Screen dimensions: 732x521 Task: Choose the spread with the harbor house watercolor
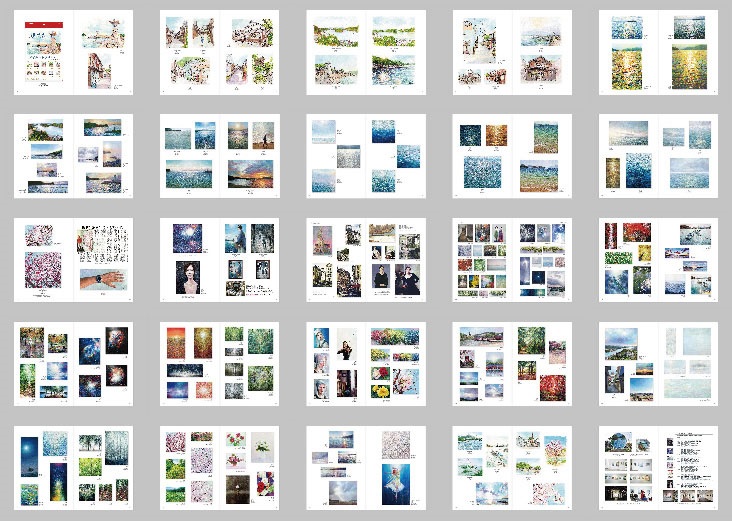(x=512, y=52)
